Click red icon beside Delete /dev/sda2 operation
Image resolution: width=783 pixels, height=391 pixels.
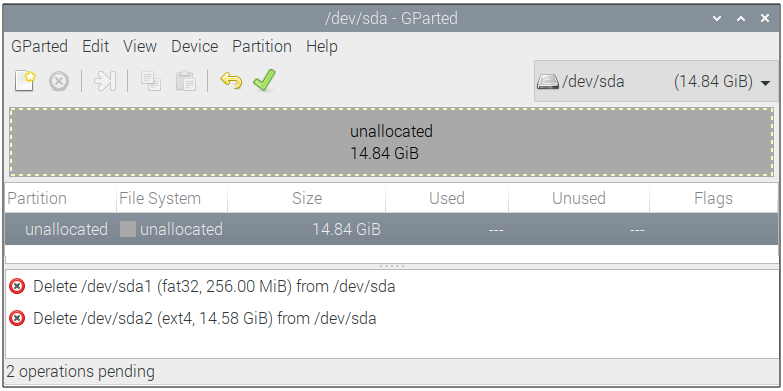click(17, 318)
